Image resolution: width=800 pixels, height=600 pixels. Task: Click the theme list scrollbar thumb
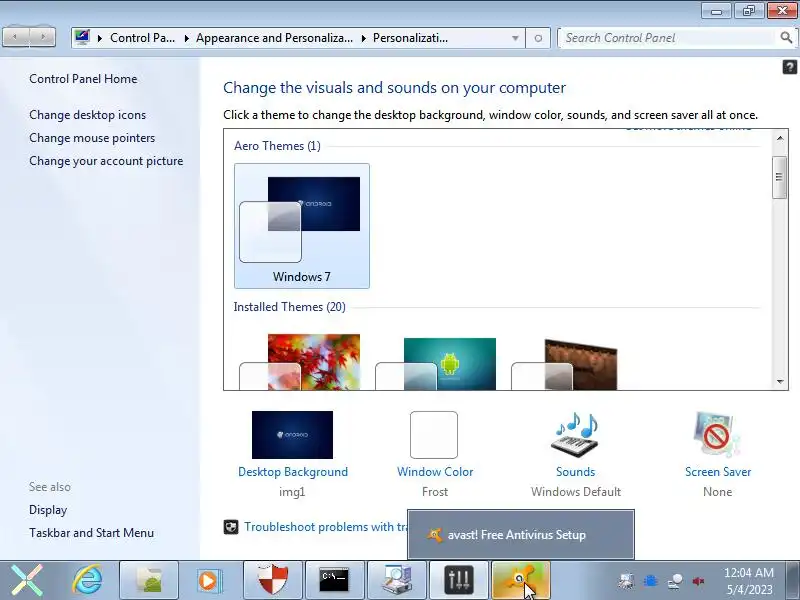(779, 177)
